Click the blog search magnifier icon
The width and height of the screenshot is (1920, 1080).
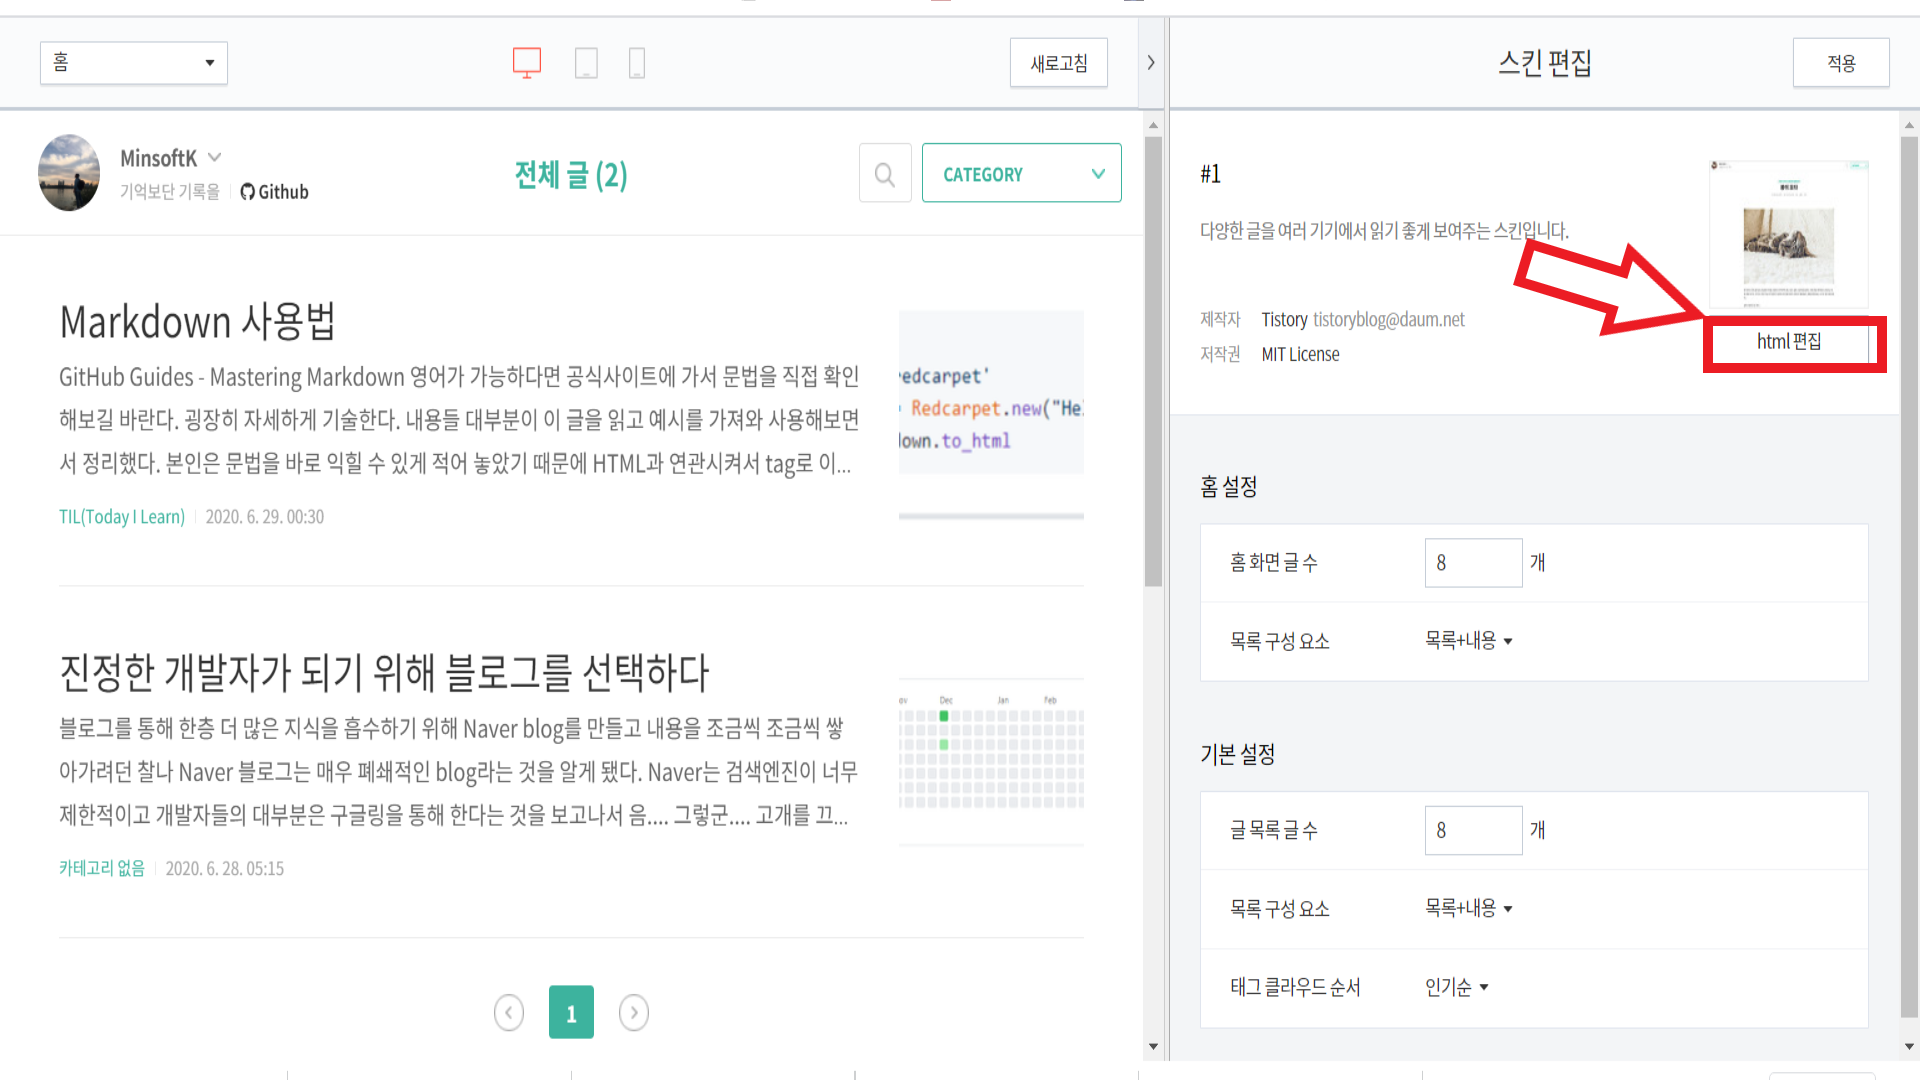[x=884, y=174]
